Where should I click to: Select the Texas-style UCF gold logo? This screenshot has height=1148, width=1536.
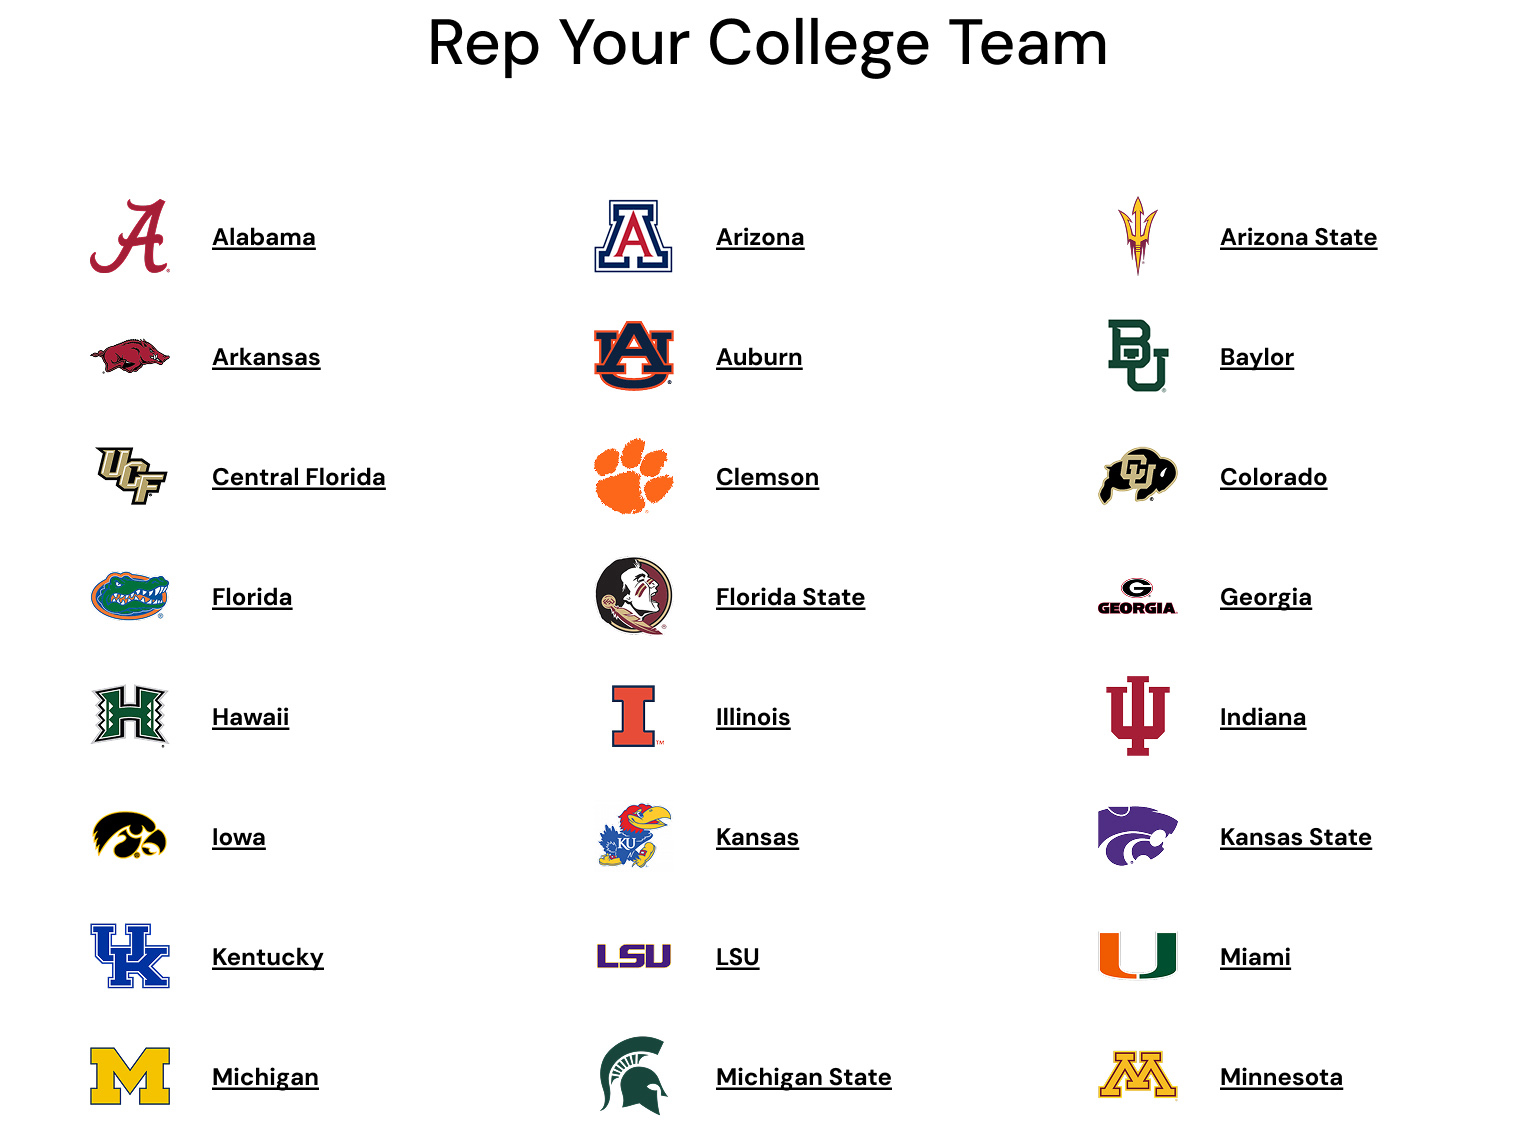coord(131,477)
